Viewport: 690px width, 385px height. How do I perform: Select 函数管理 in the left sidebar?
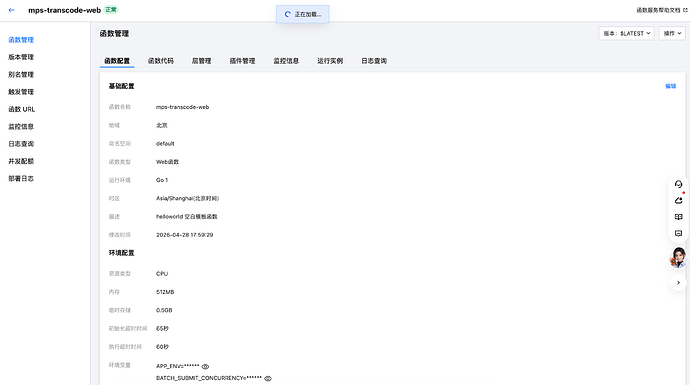click(x=21, y=40)
